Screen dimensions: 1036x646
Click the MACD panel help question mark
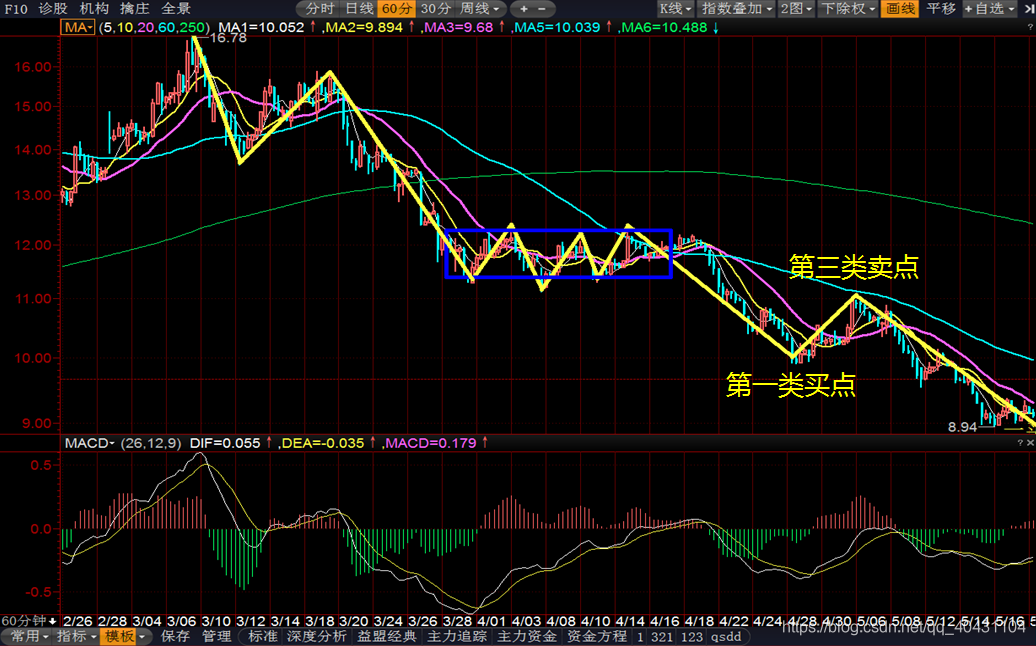point(1020,443)
